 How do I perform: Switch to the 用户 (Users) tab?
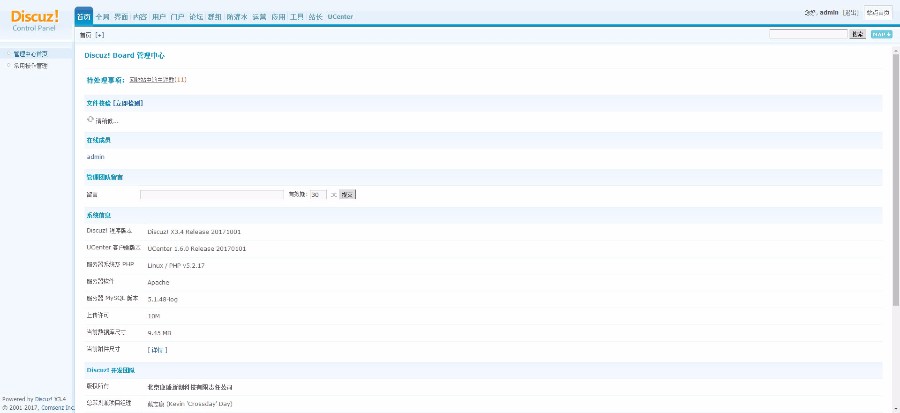(x=159, y=17)
